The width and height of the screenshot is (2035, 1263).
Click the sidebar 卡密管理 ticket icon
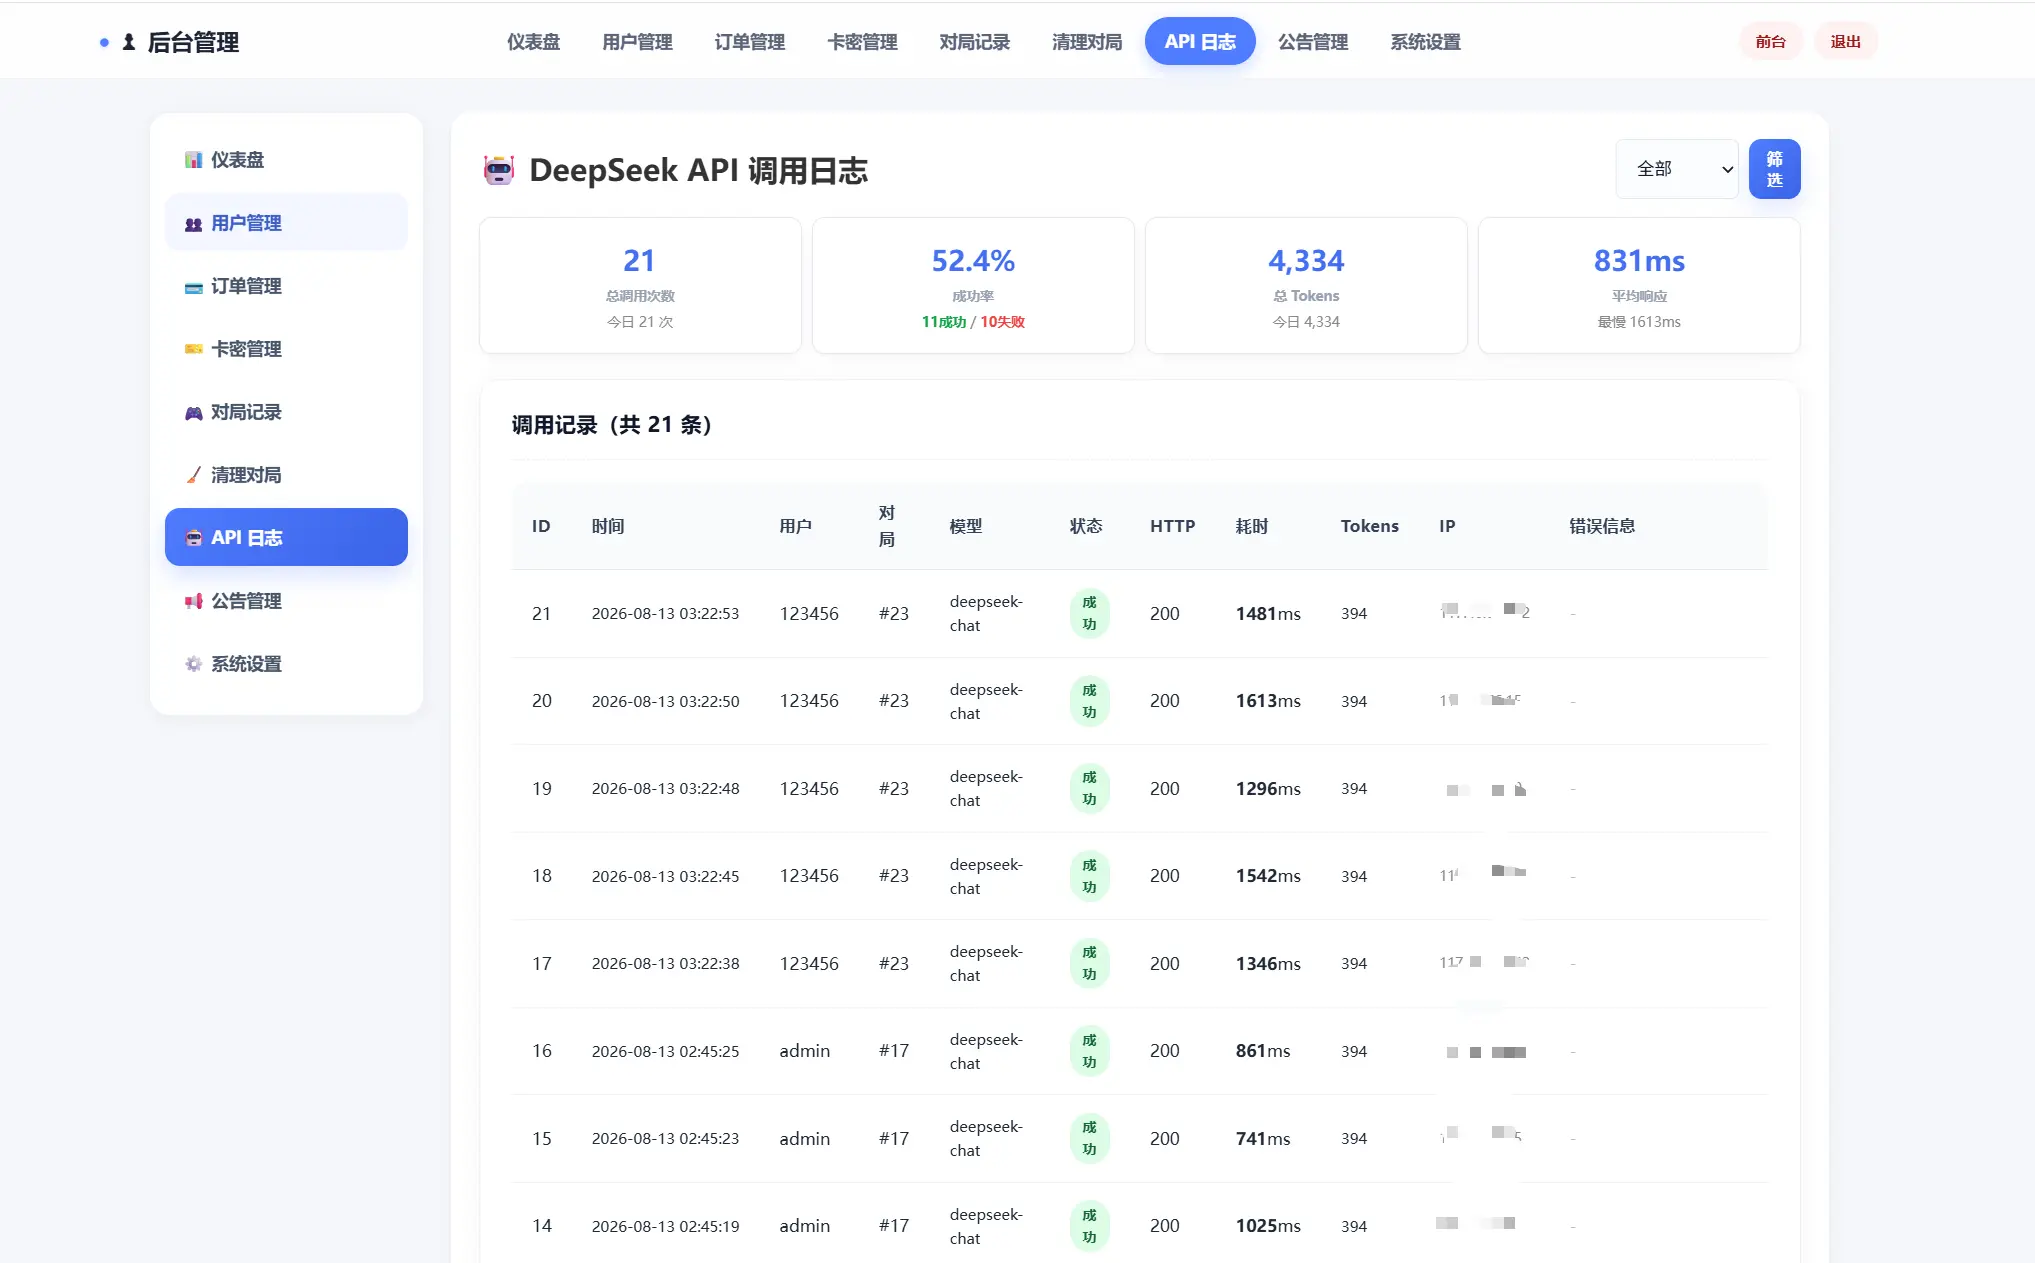(194, 349)
